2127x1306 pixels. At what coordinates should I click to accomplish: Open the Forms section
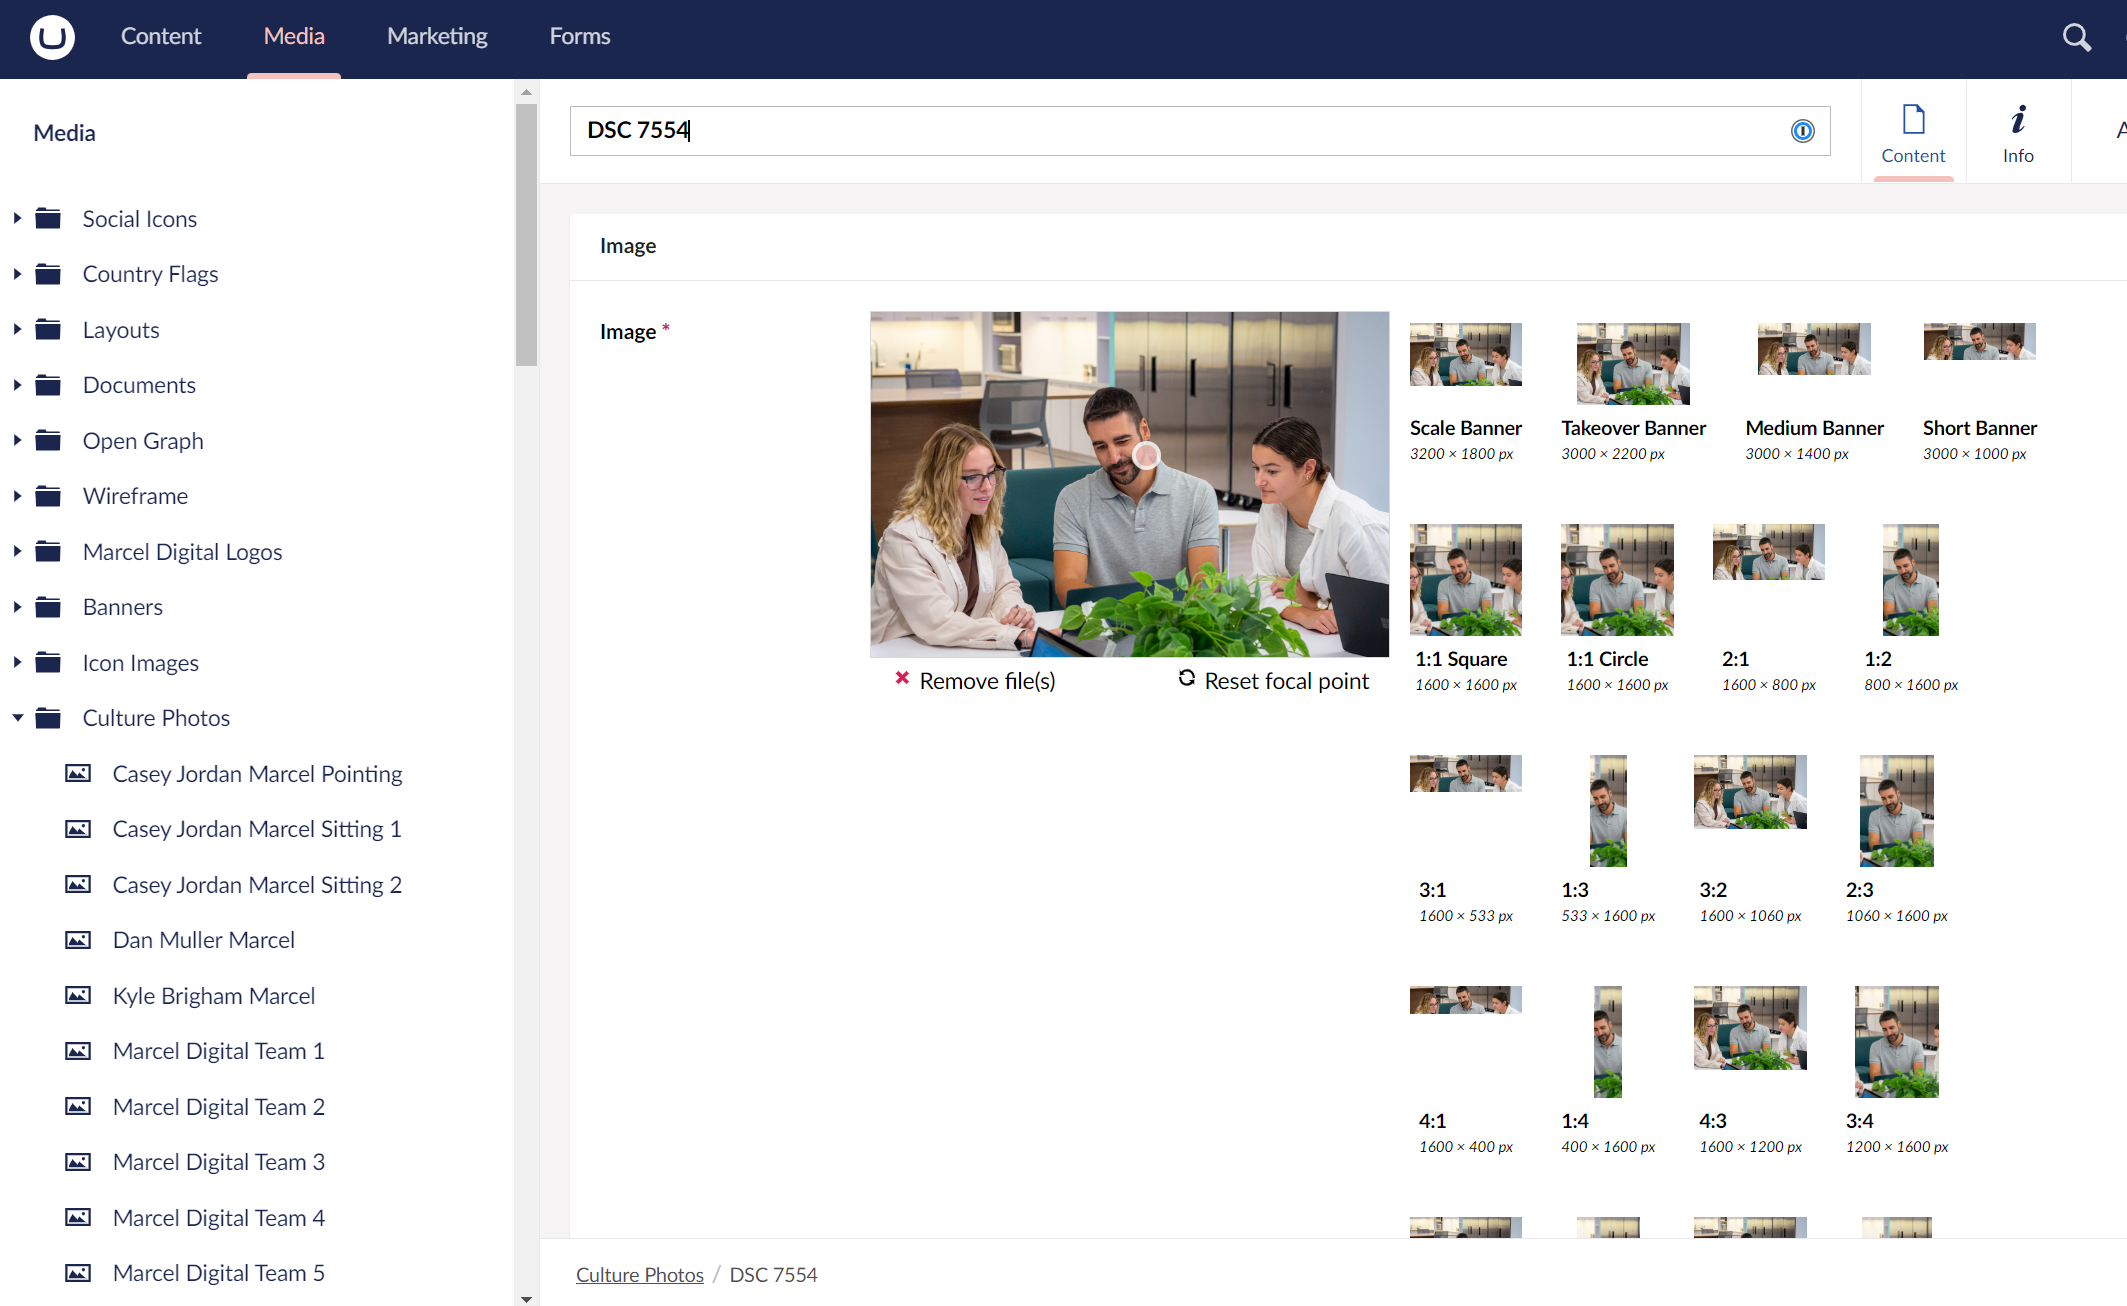579,37
